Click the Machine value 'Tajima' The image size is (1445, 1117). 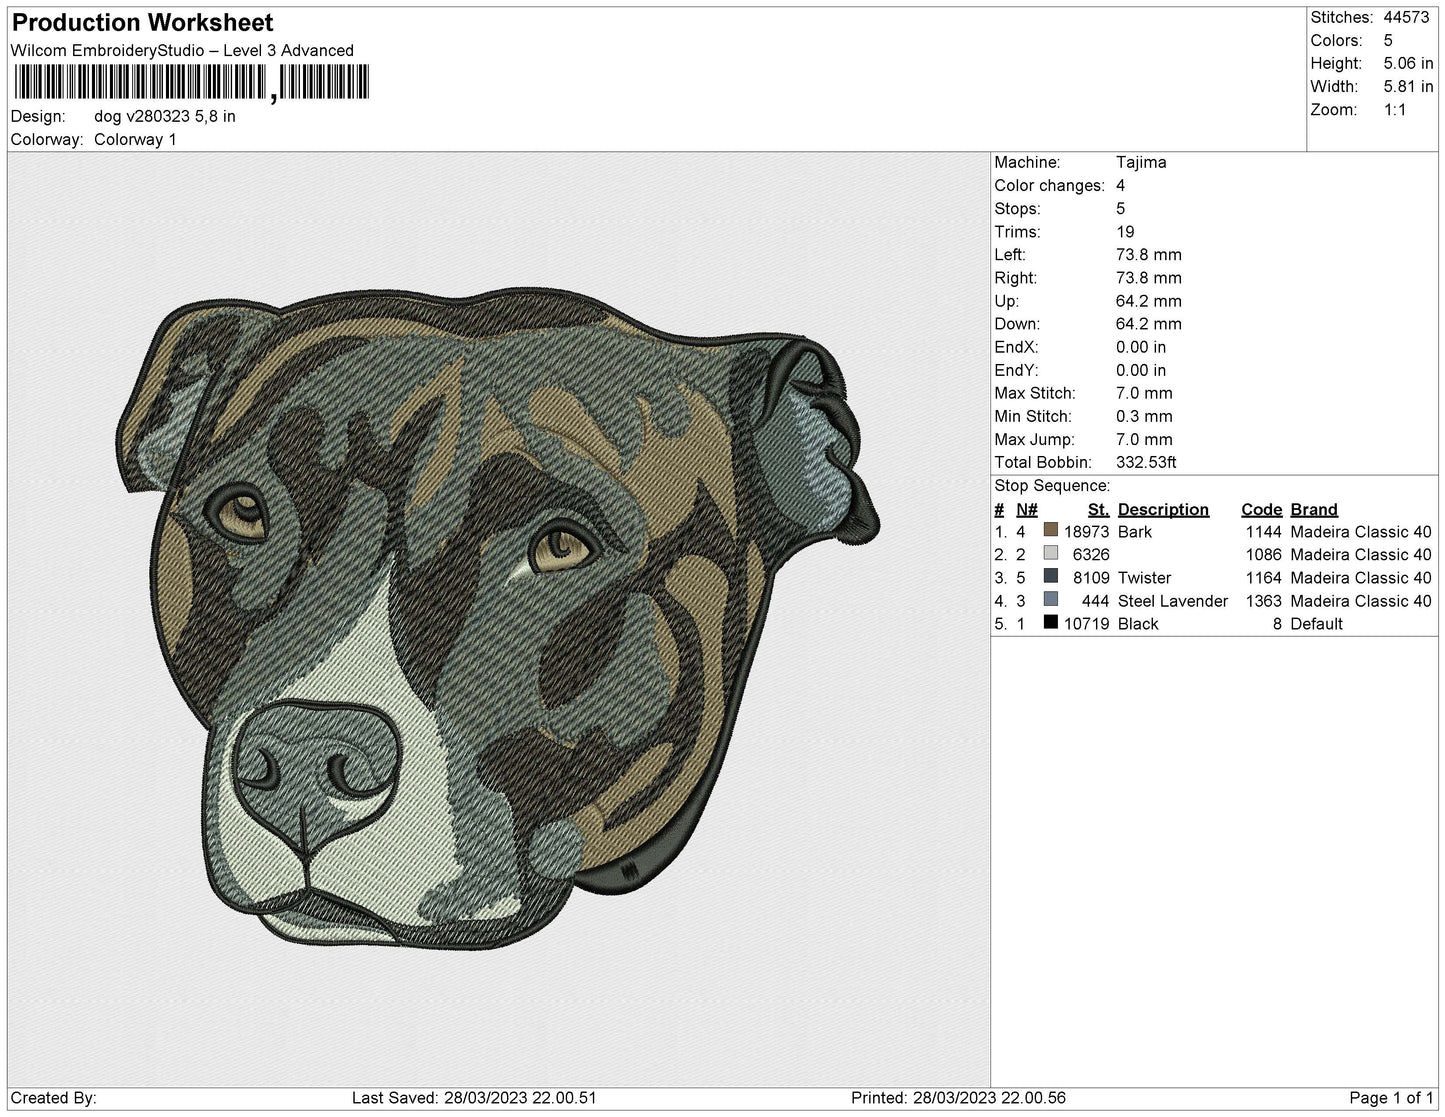(1141, 162)
